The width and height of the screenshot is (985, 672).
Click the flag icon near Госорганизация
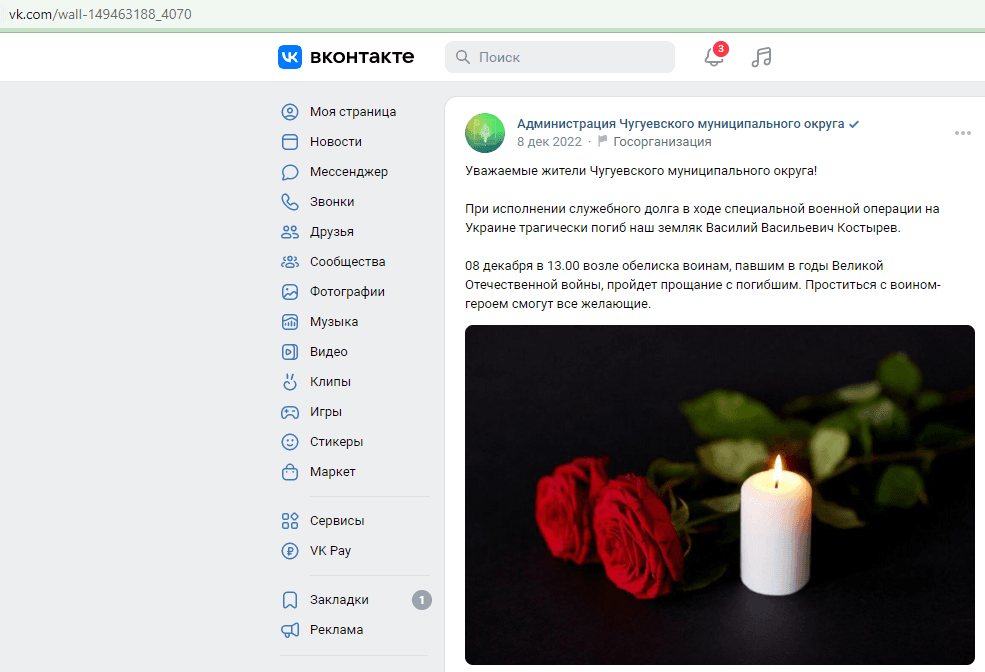602,141
